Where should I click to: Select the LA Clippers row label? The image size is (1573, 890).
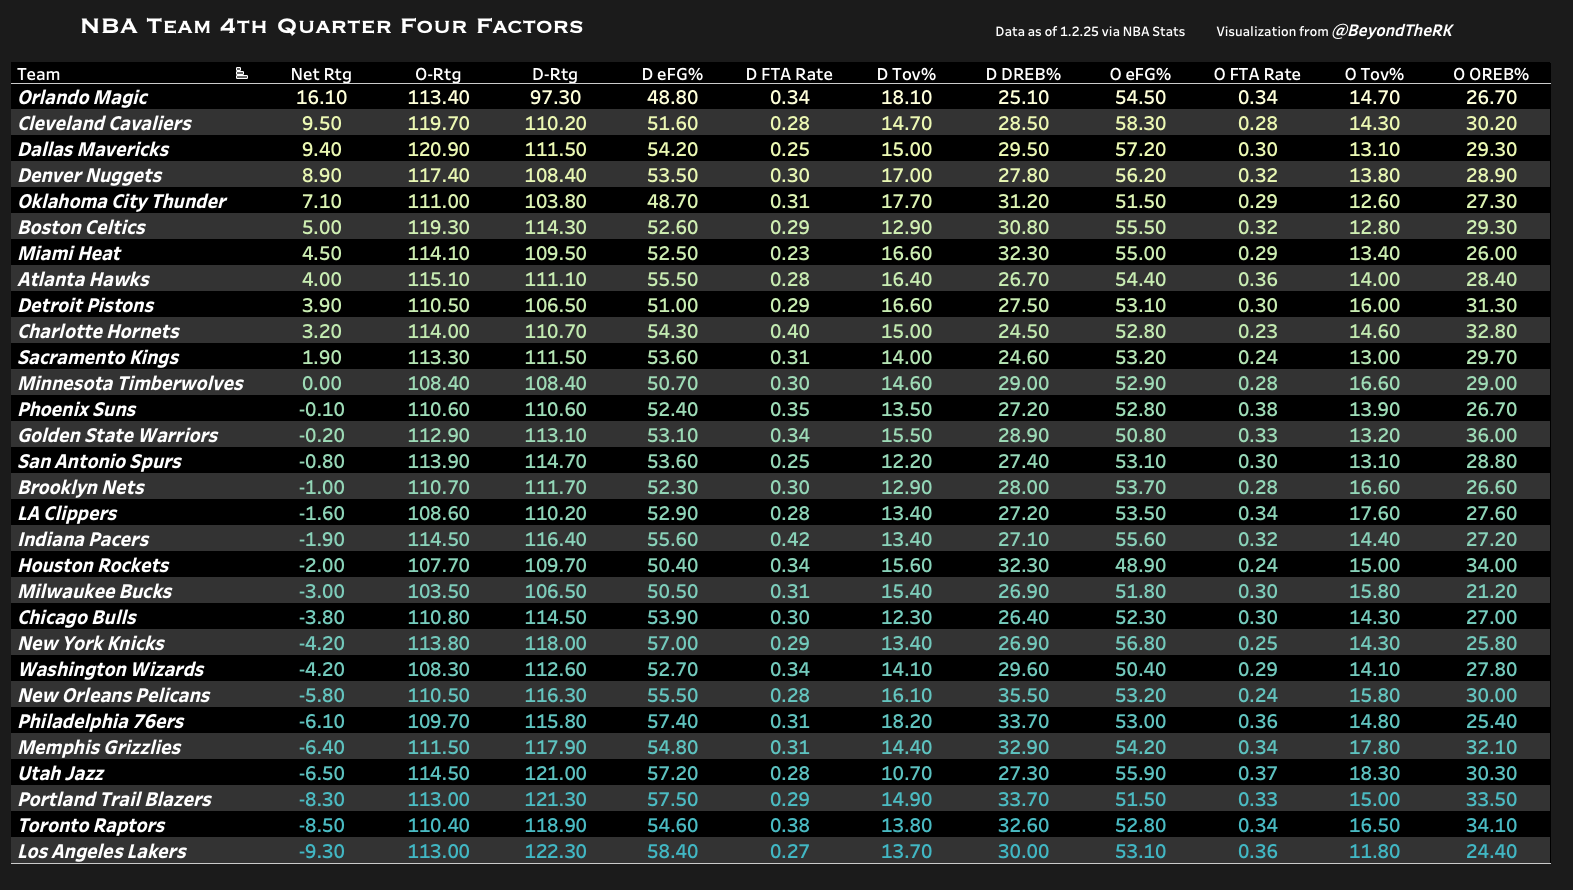pos(67,513)
